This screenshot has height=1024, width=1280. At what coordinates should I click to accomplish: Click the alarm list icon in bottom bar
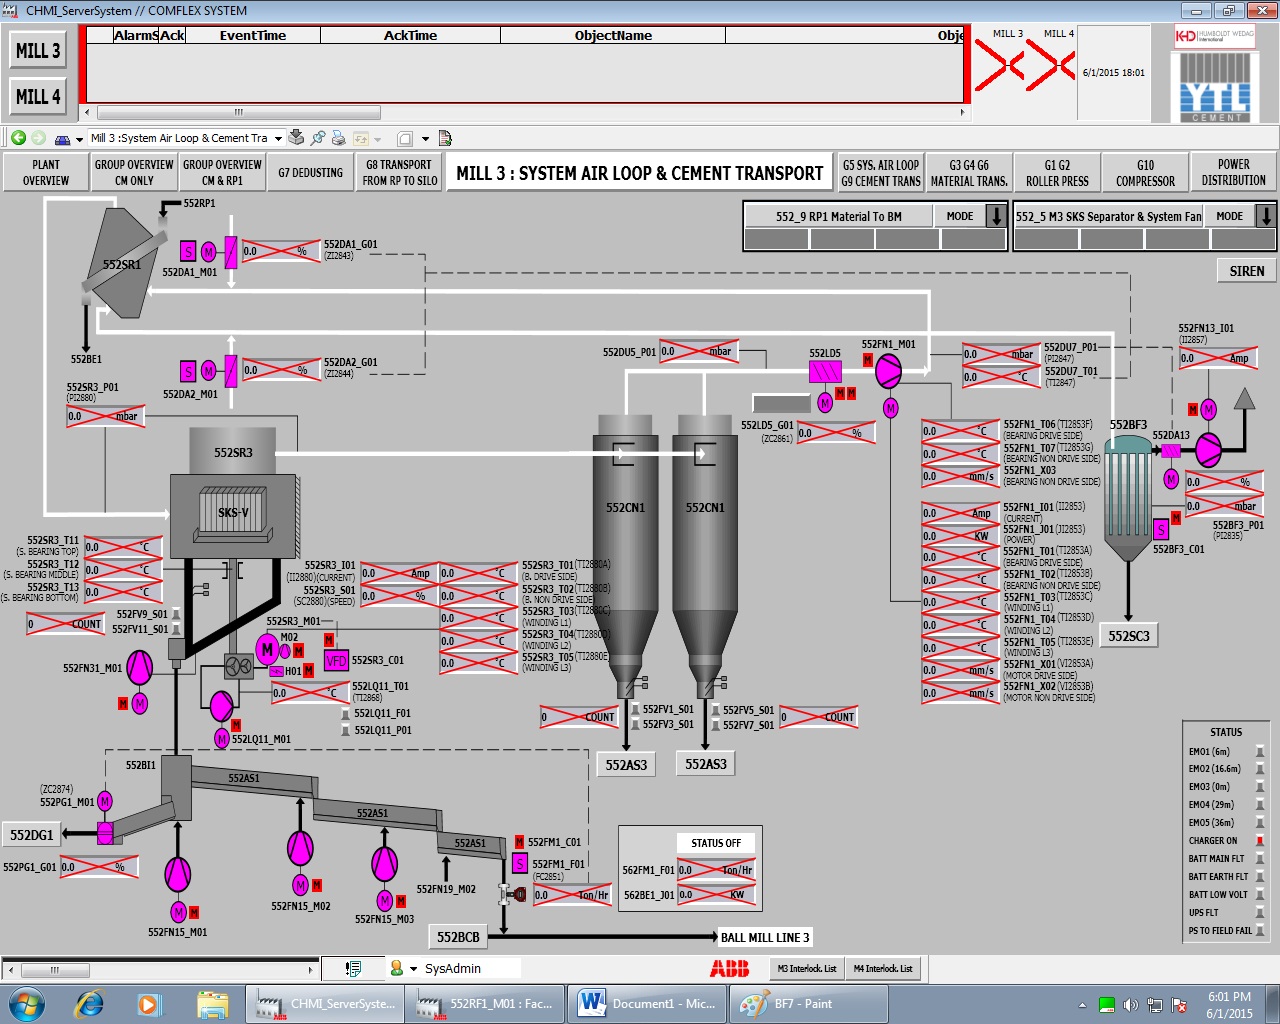[x=353, y=968]
